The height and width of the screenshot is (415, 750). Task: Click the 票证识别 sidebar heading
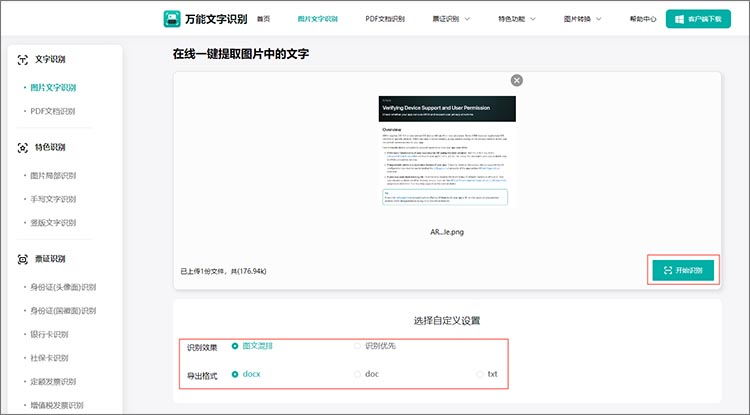[50, 259]
